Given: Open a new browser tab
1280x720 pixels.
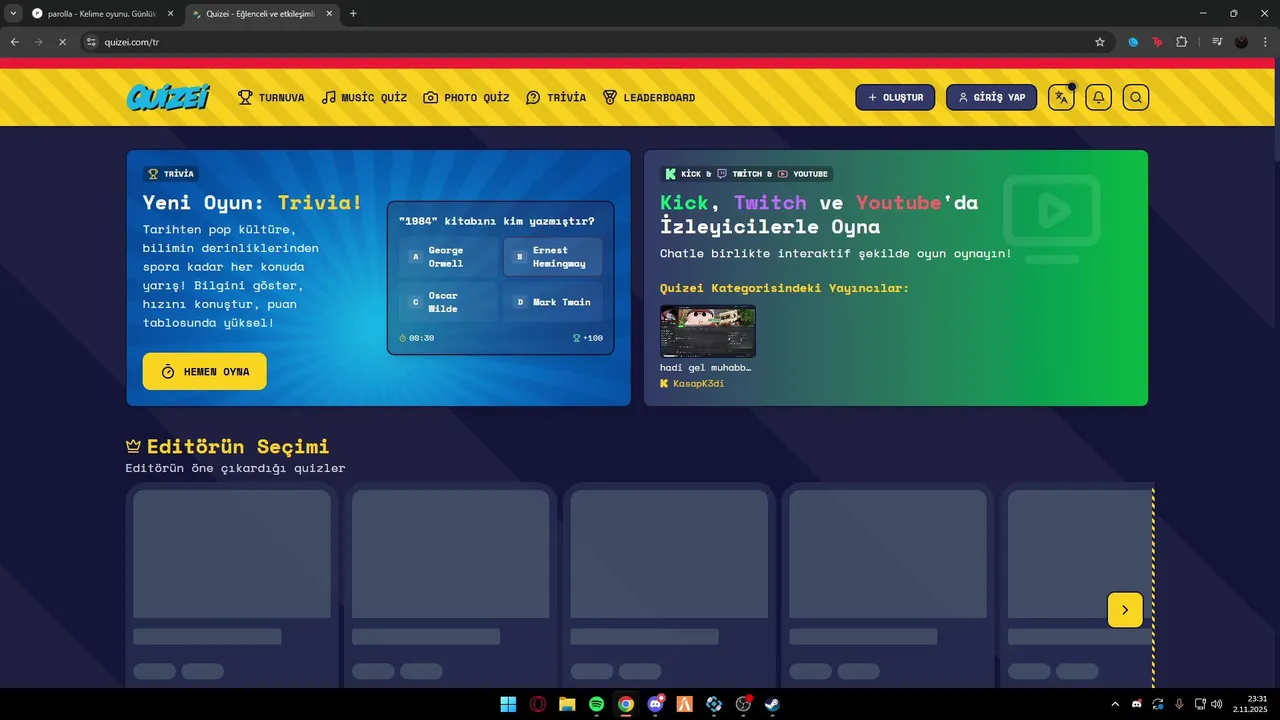Looking at the screenshot, I should [x=353, y=13].
